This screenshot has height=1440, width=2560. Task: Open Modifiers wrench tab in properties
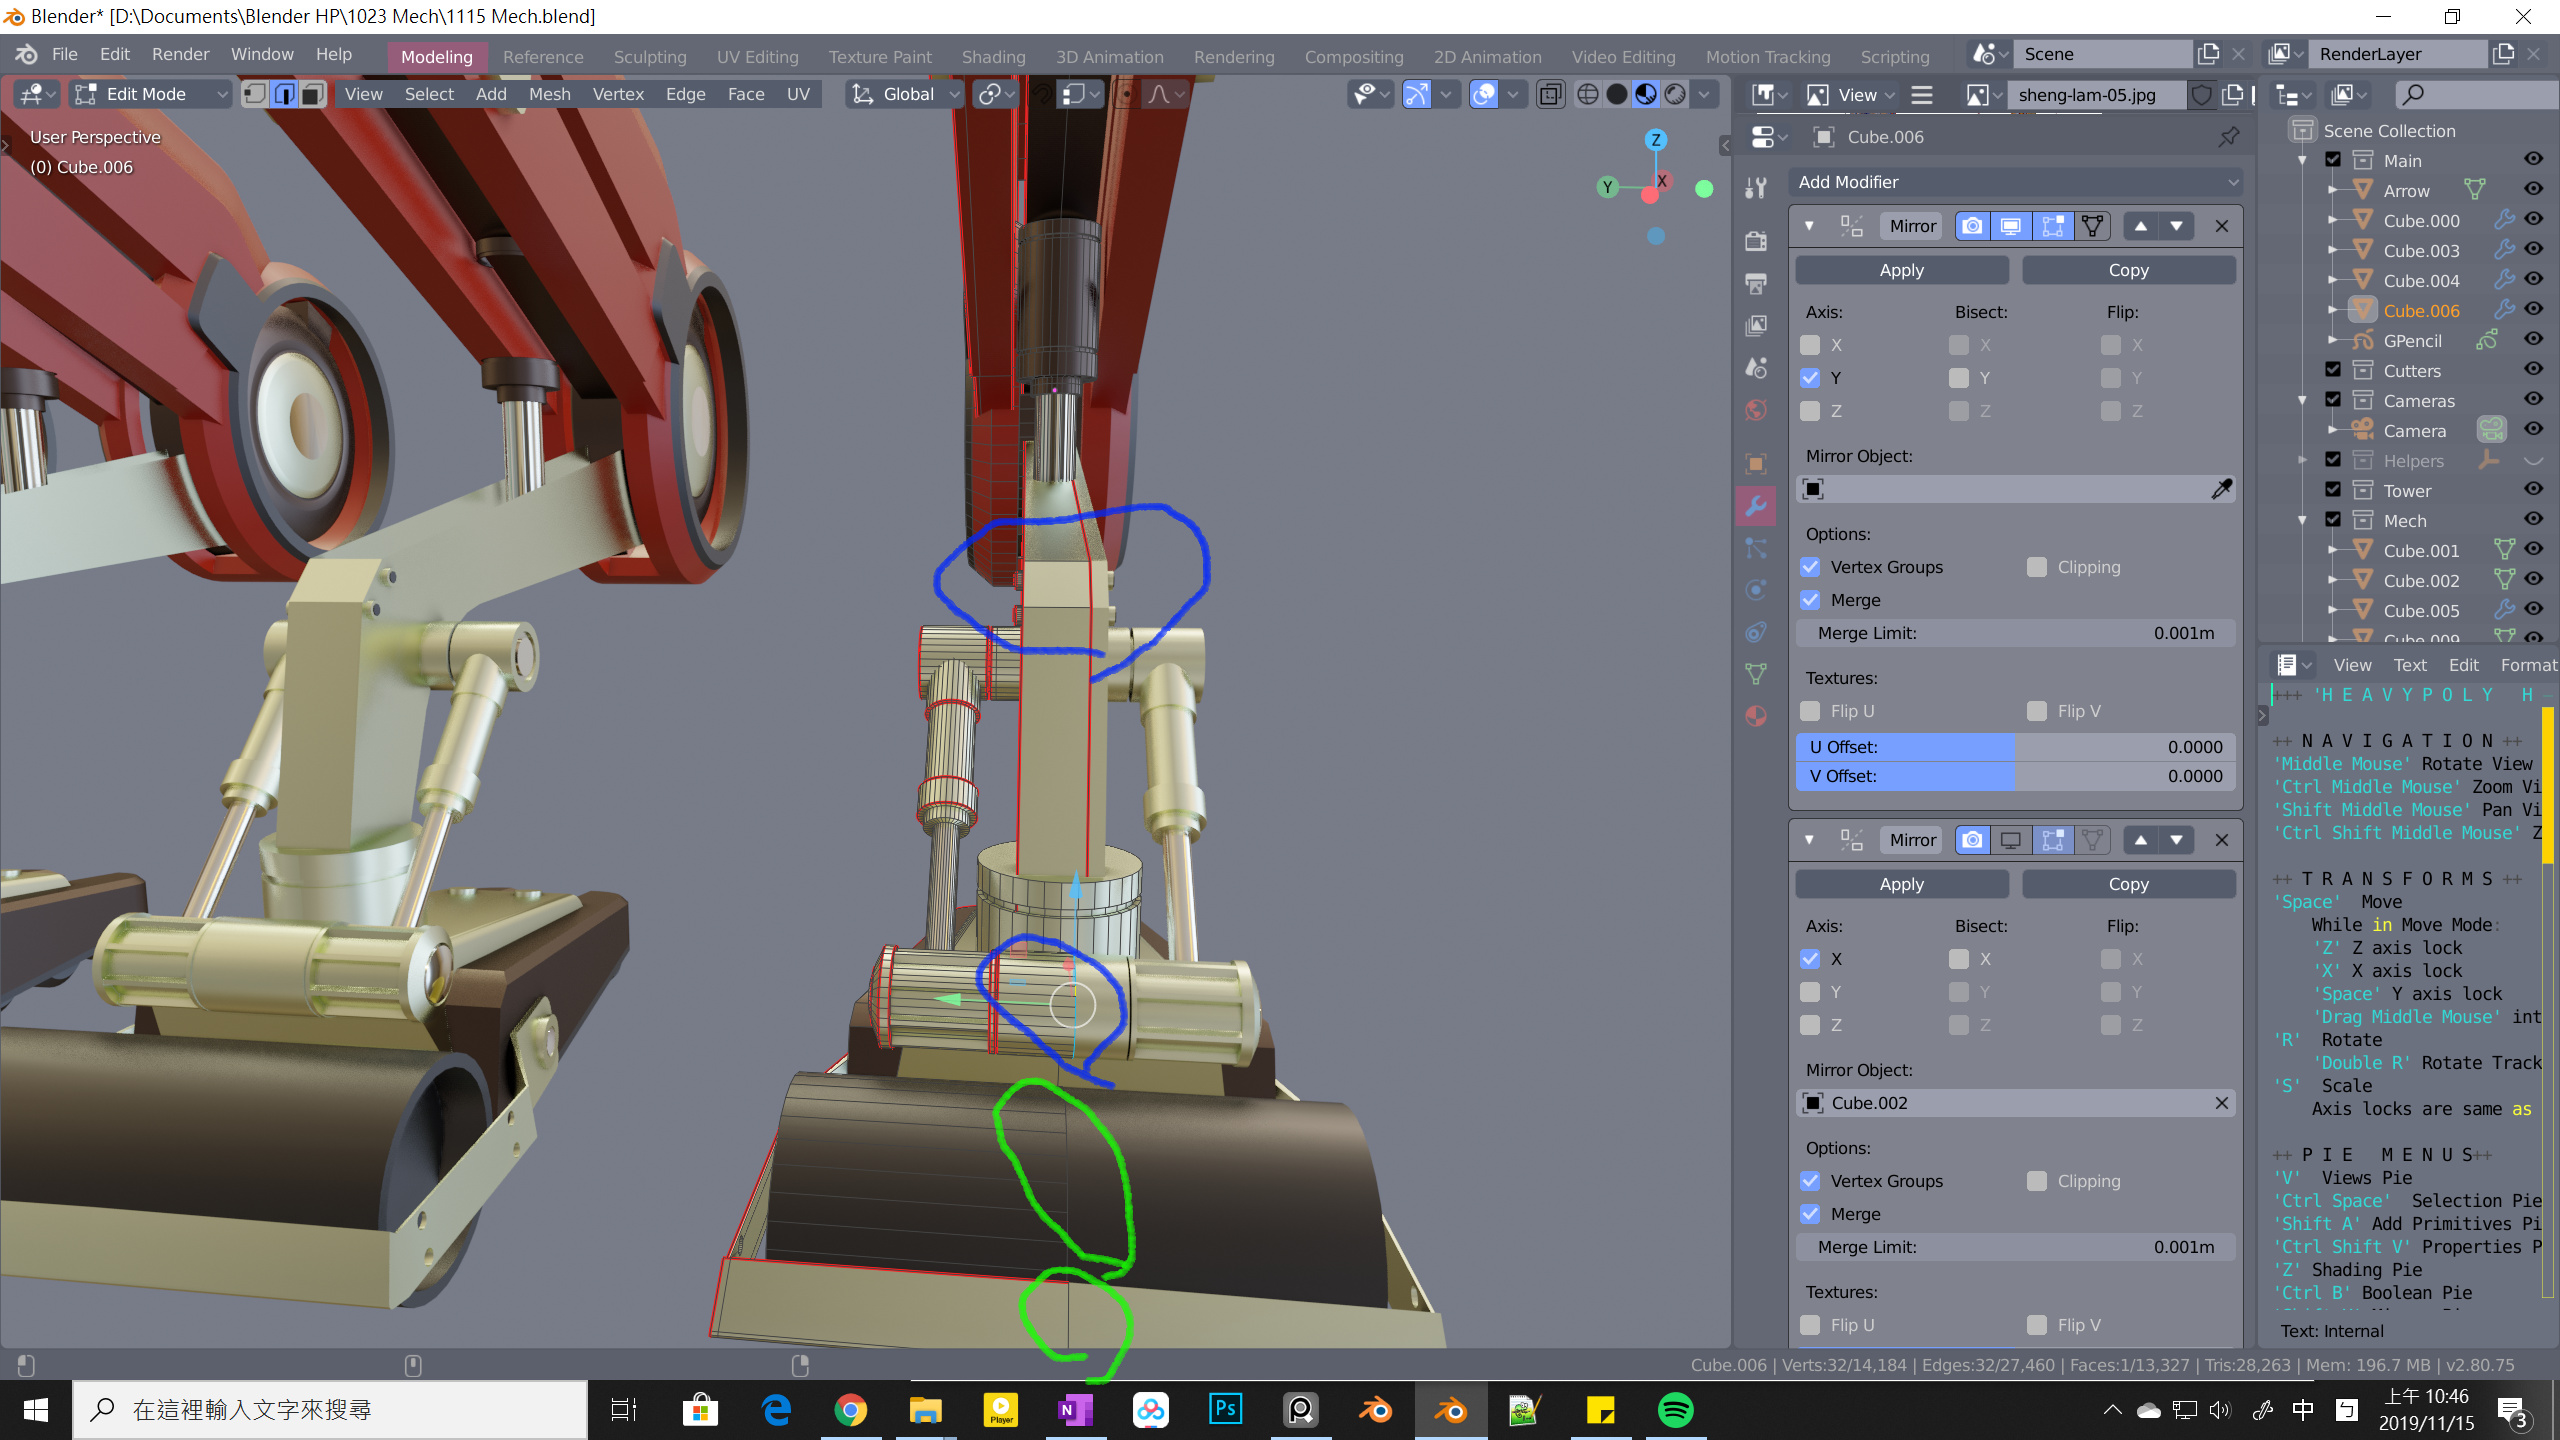point(1756,506)
